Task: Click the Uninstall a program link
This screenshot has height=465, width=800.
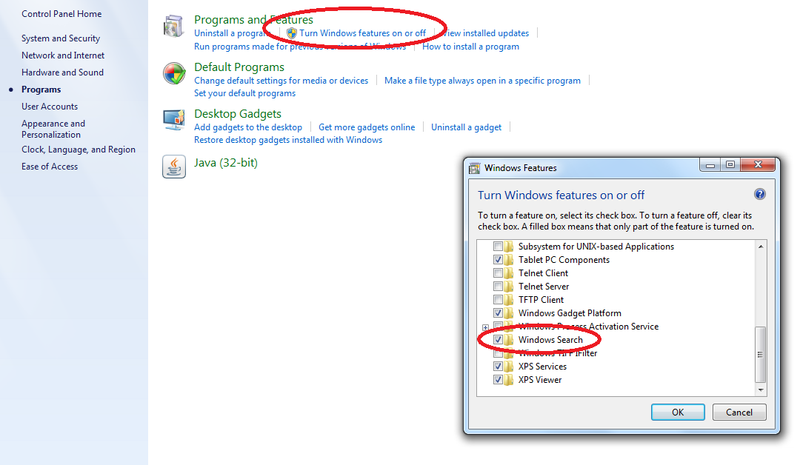Action: click(x=231, y=33)
